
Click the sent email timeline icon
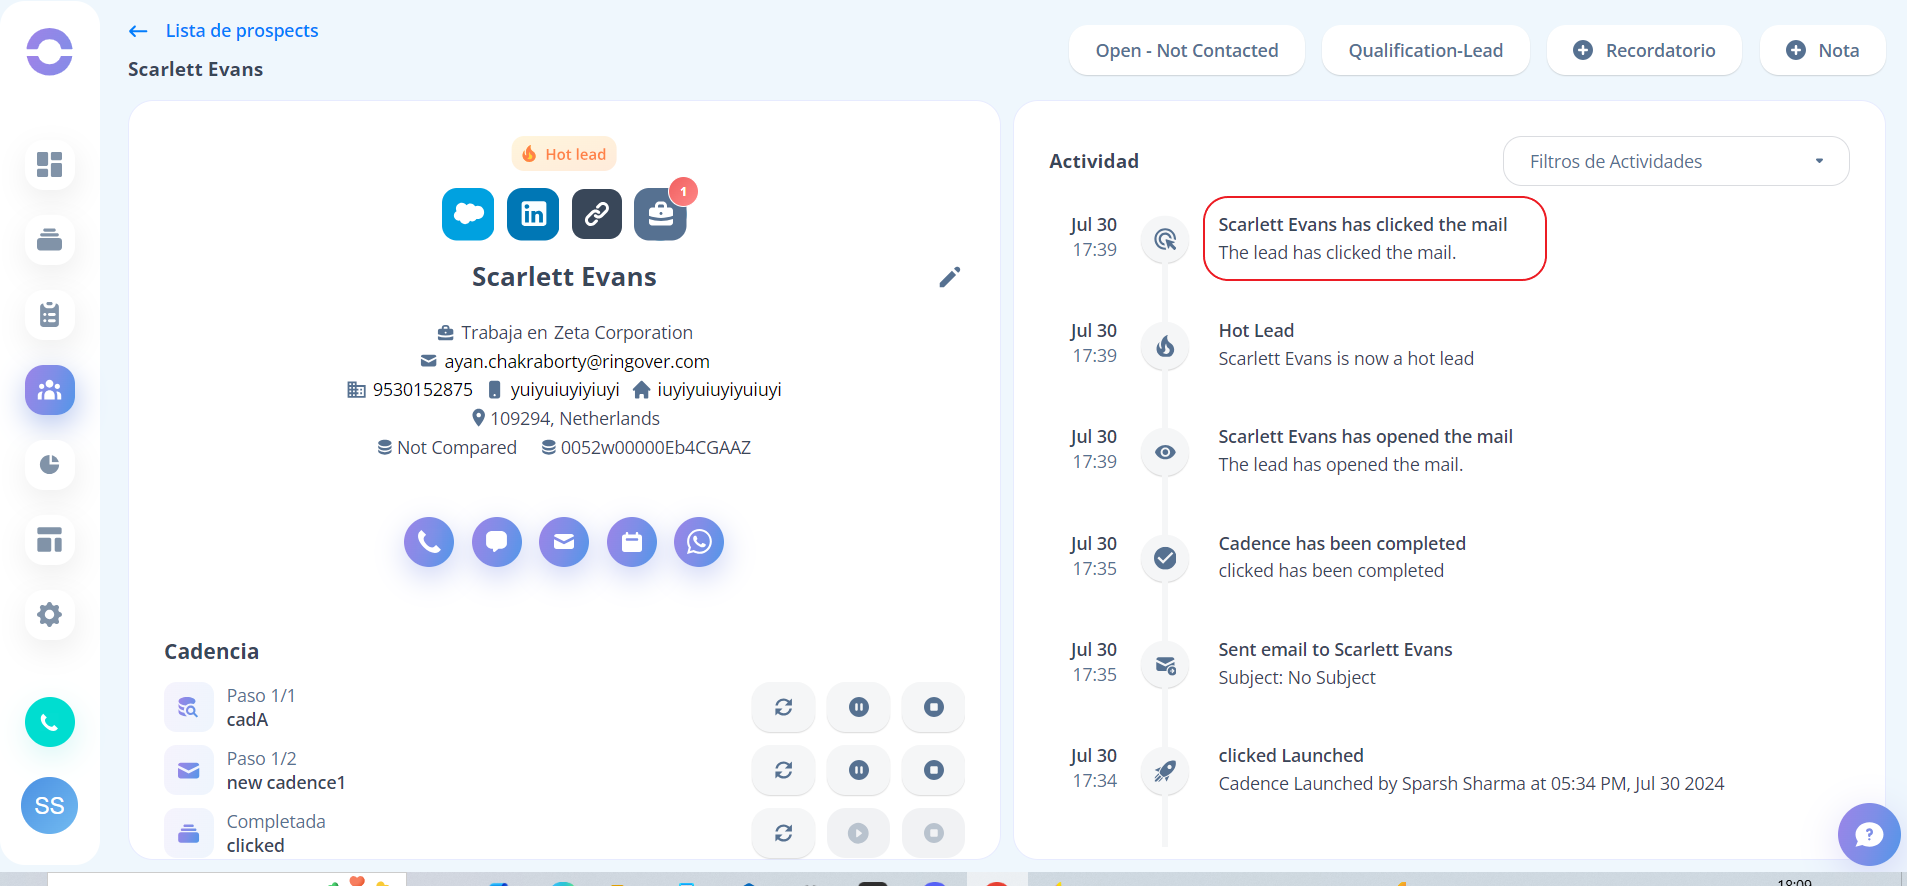pos(1165,665)
